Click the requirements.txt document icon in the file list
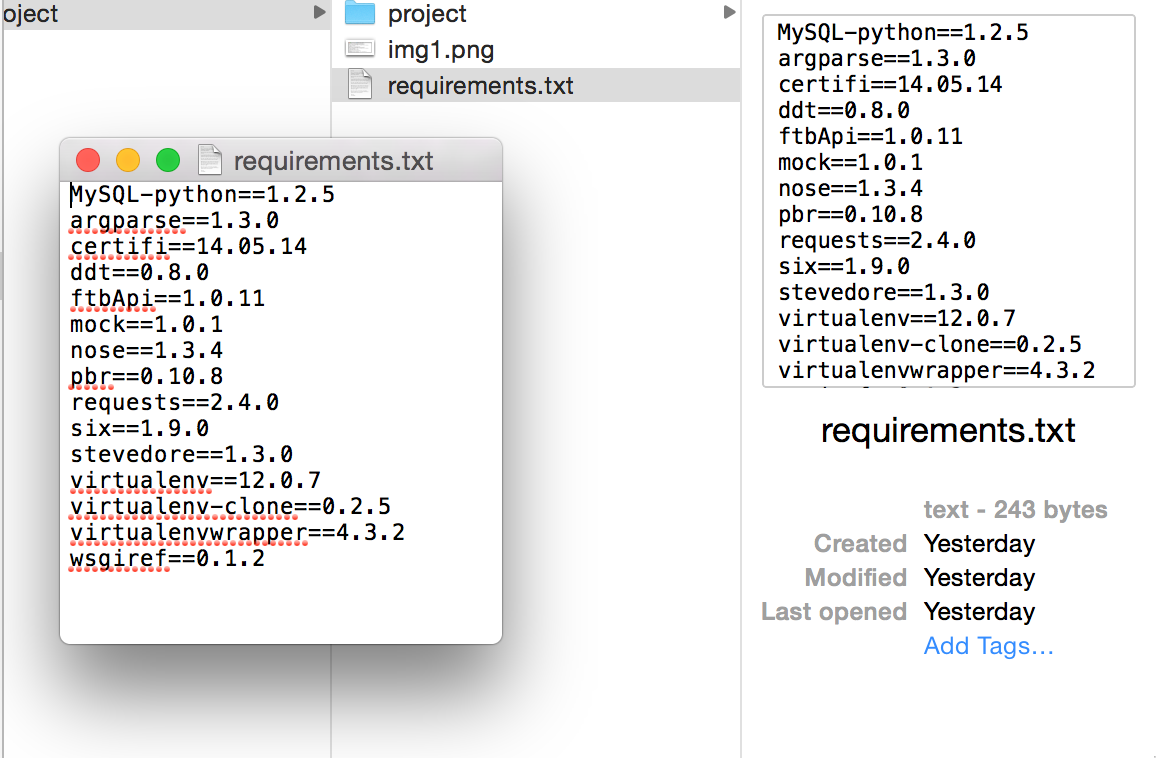The width and height of the screenshot is (1156, 758). (x=357, y=85)
